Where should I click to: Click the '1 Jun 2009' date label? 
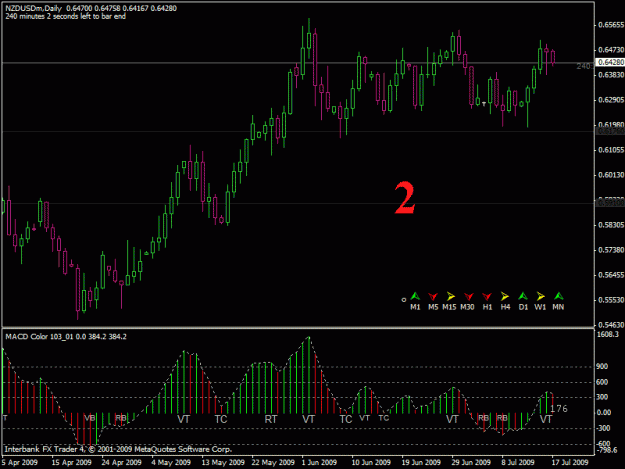[319, 462]
